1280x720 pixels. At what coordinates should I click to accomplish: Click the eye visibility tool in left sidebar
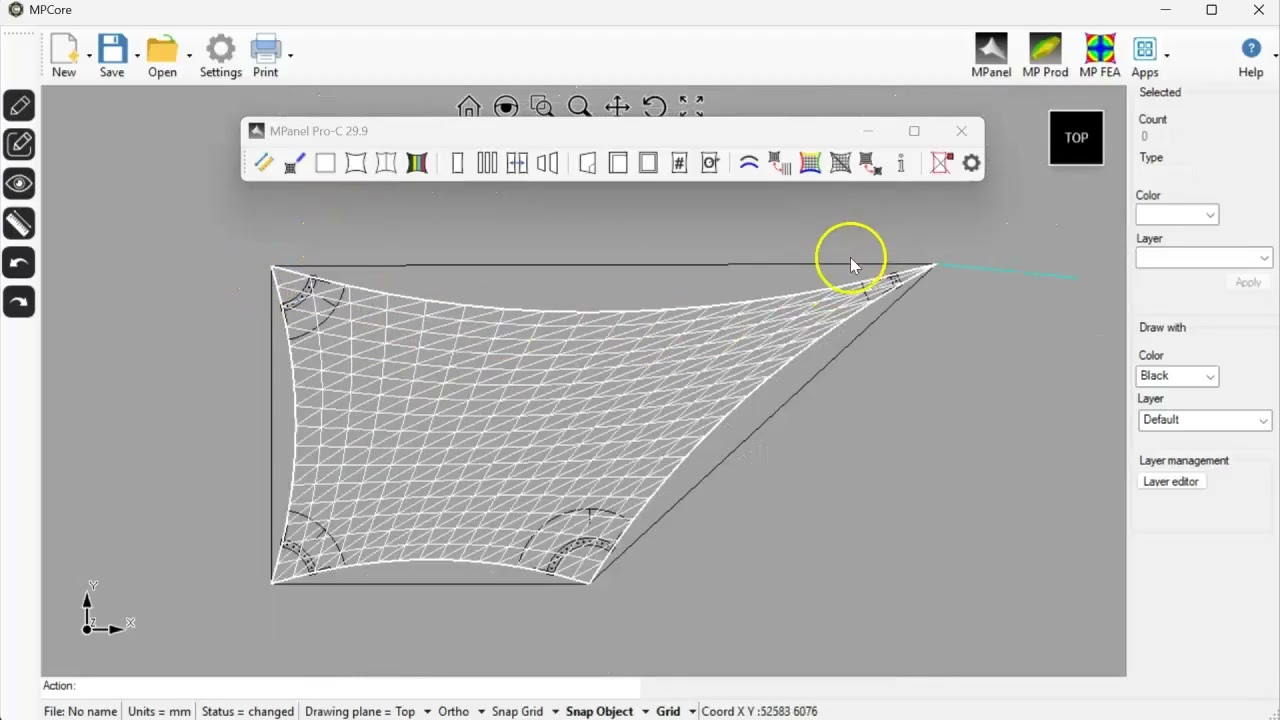pyautogui.click(x=20, y=184)
